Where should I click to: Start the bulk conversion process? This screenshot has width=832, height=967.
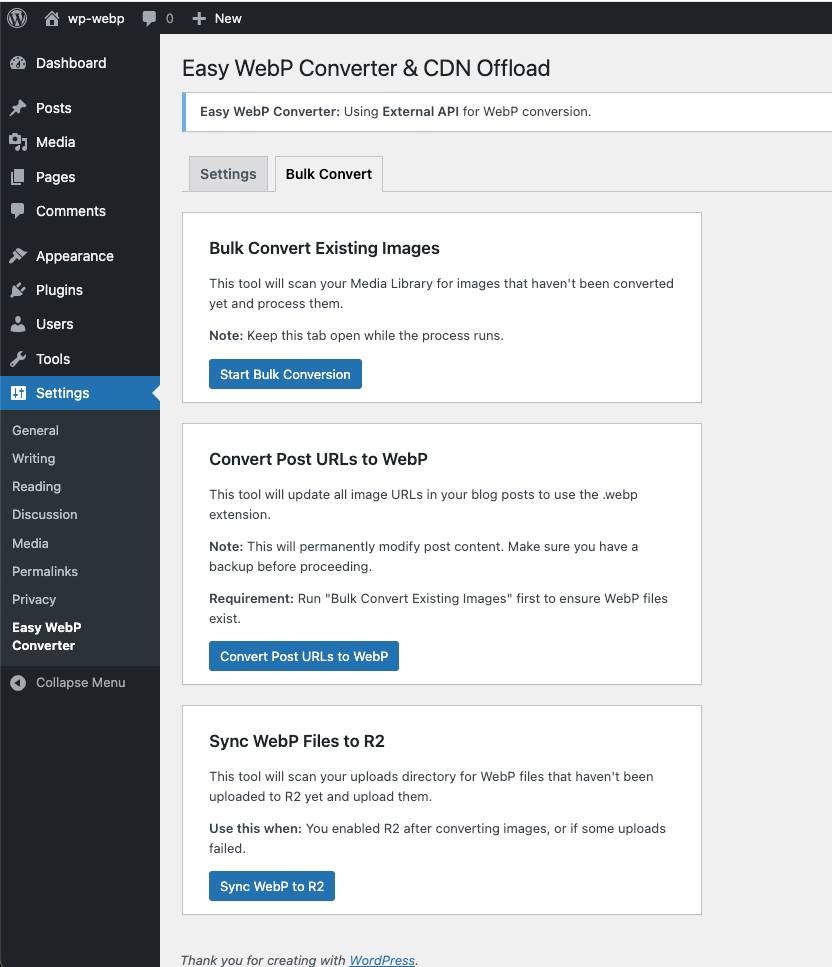click(x=285, y=374)
